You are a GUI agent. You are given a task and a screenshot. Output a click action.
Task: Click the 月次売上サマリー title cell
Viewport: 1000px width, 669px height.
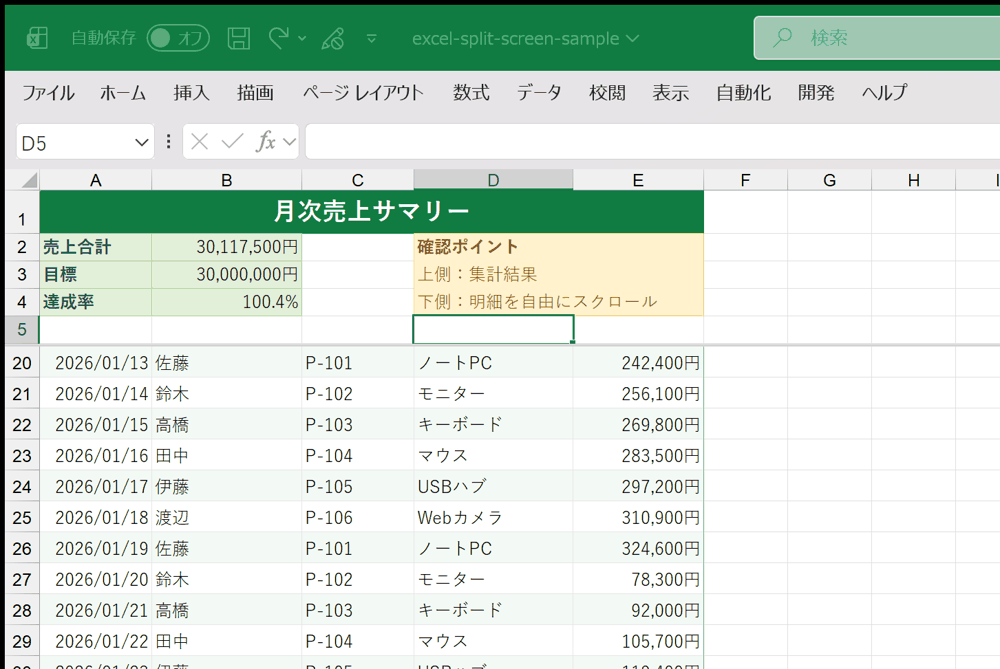click(x=372, y=212)
